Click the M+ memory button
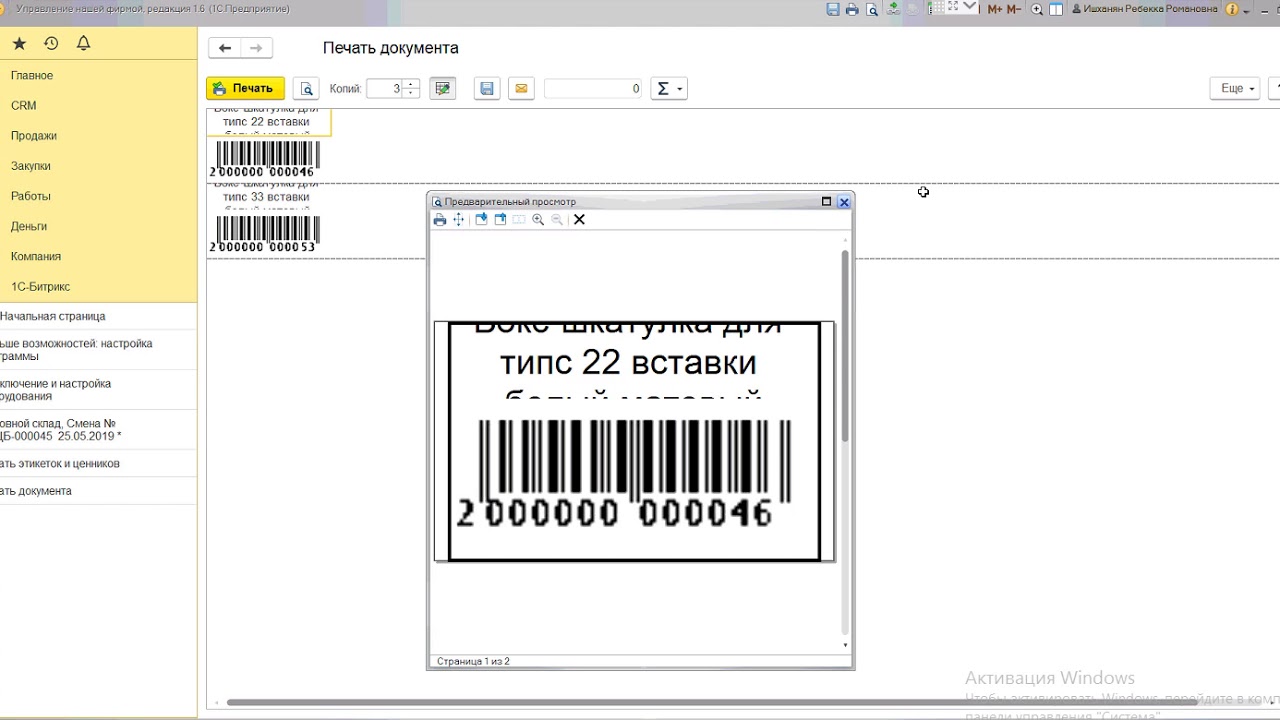 click(x=995, y=9)
